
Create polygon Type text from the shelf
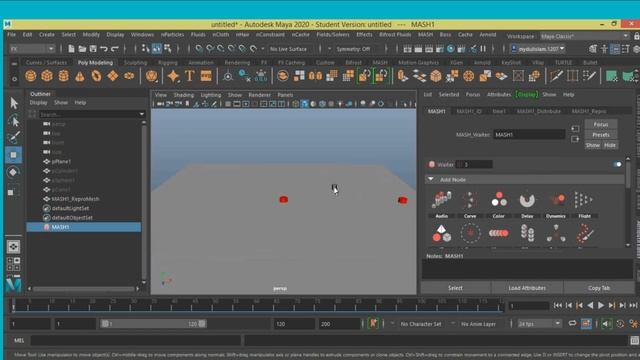[x=189, y=76]
